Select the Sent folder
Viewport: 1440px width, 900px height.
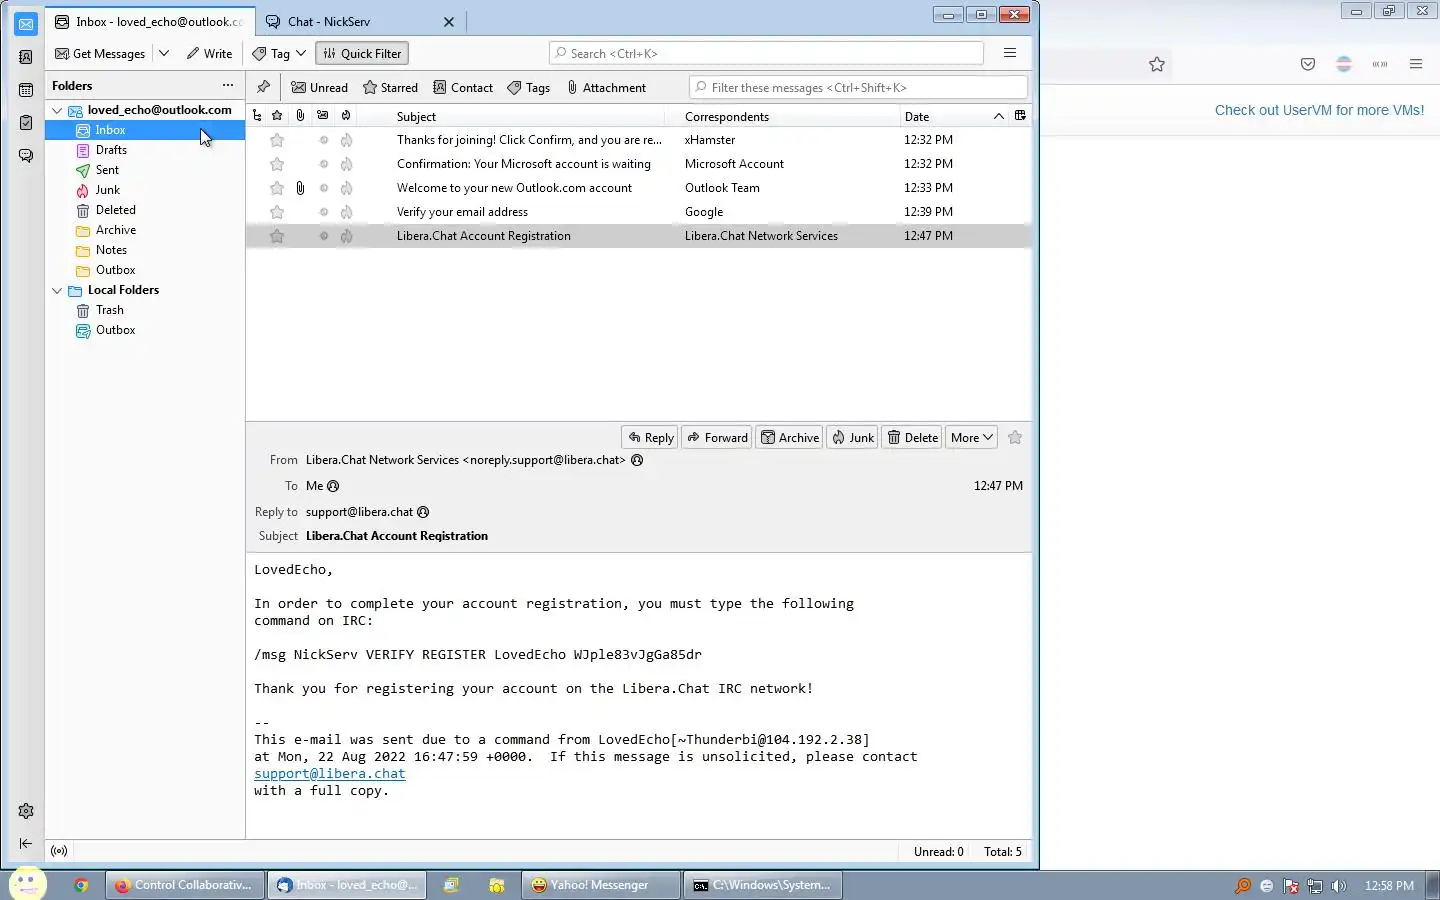pos(145,170)
